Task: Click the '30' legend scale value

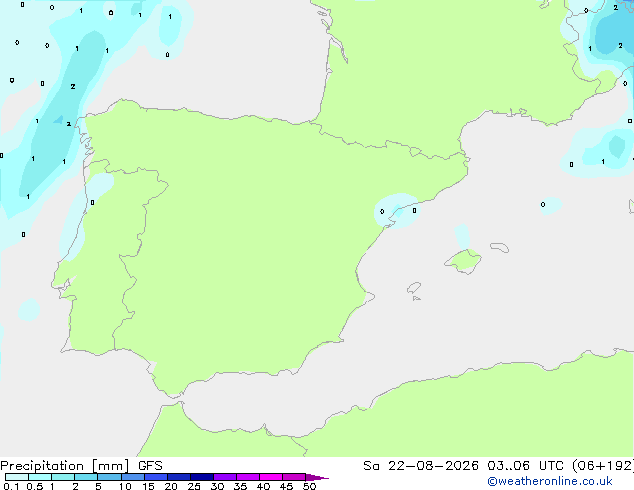Action: coord(217,486)
